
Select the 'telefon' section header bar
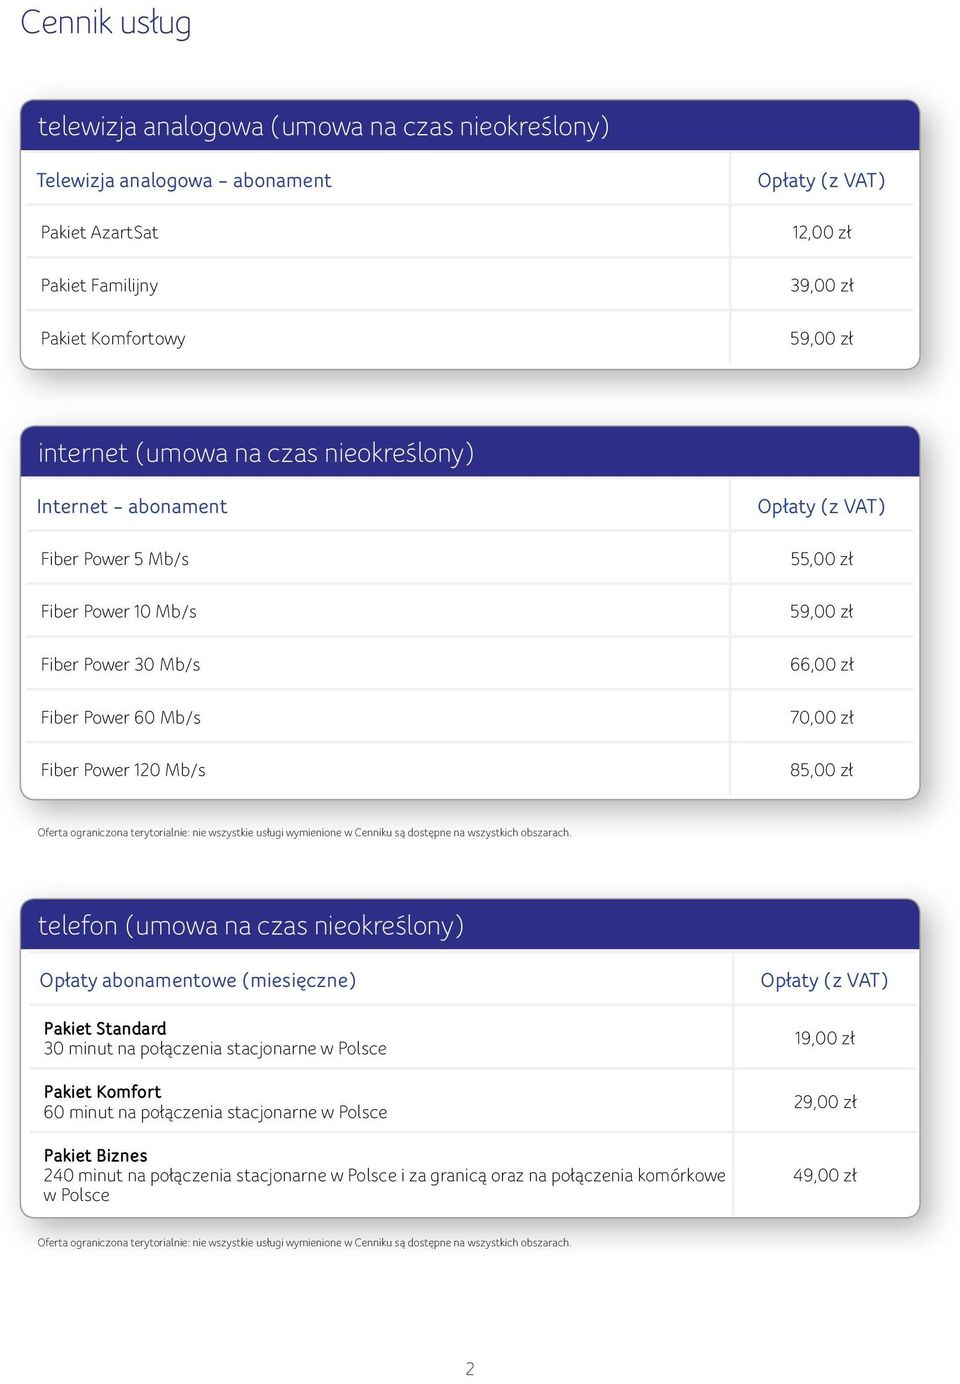pyautogui.click(x=470, y=925)
